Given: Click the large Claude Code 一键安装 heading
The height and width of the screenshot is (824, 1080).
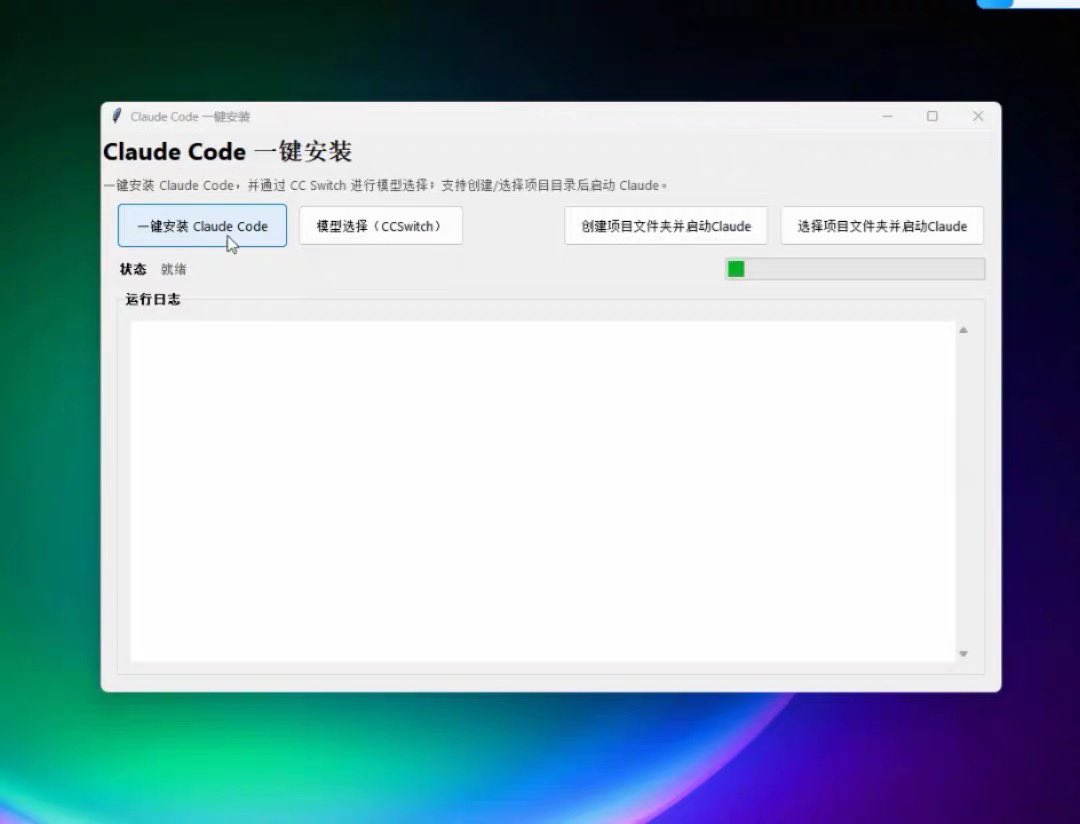Looking at the screenshot, I should 227,152.
